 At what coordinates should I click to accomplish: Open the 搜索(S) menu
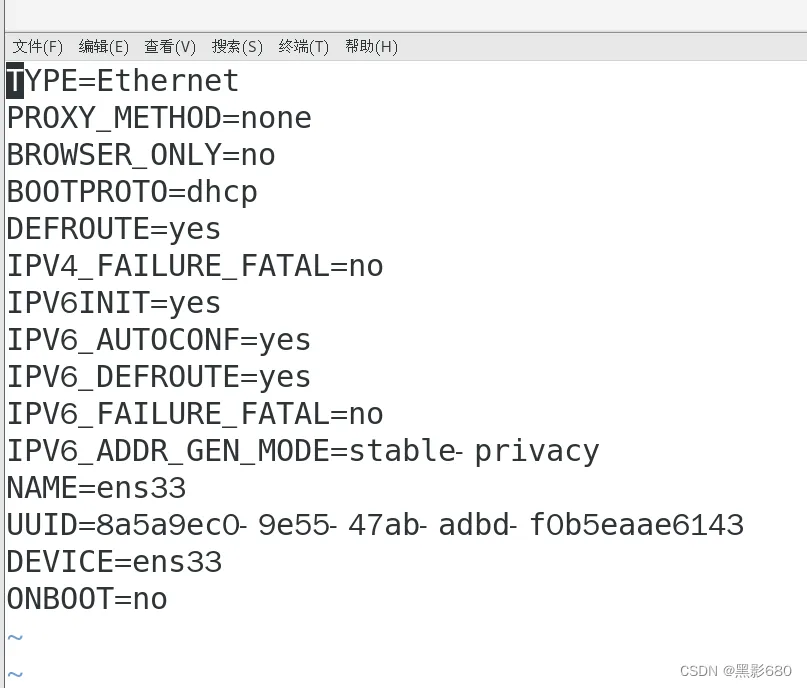tap(237, 47)
